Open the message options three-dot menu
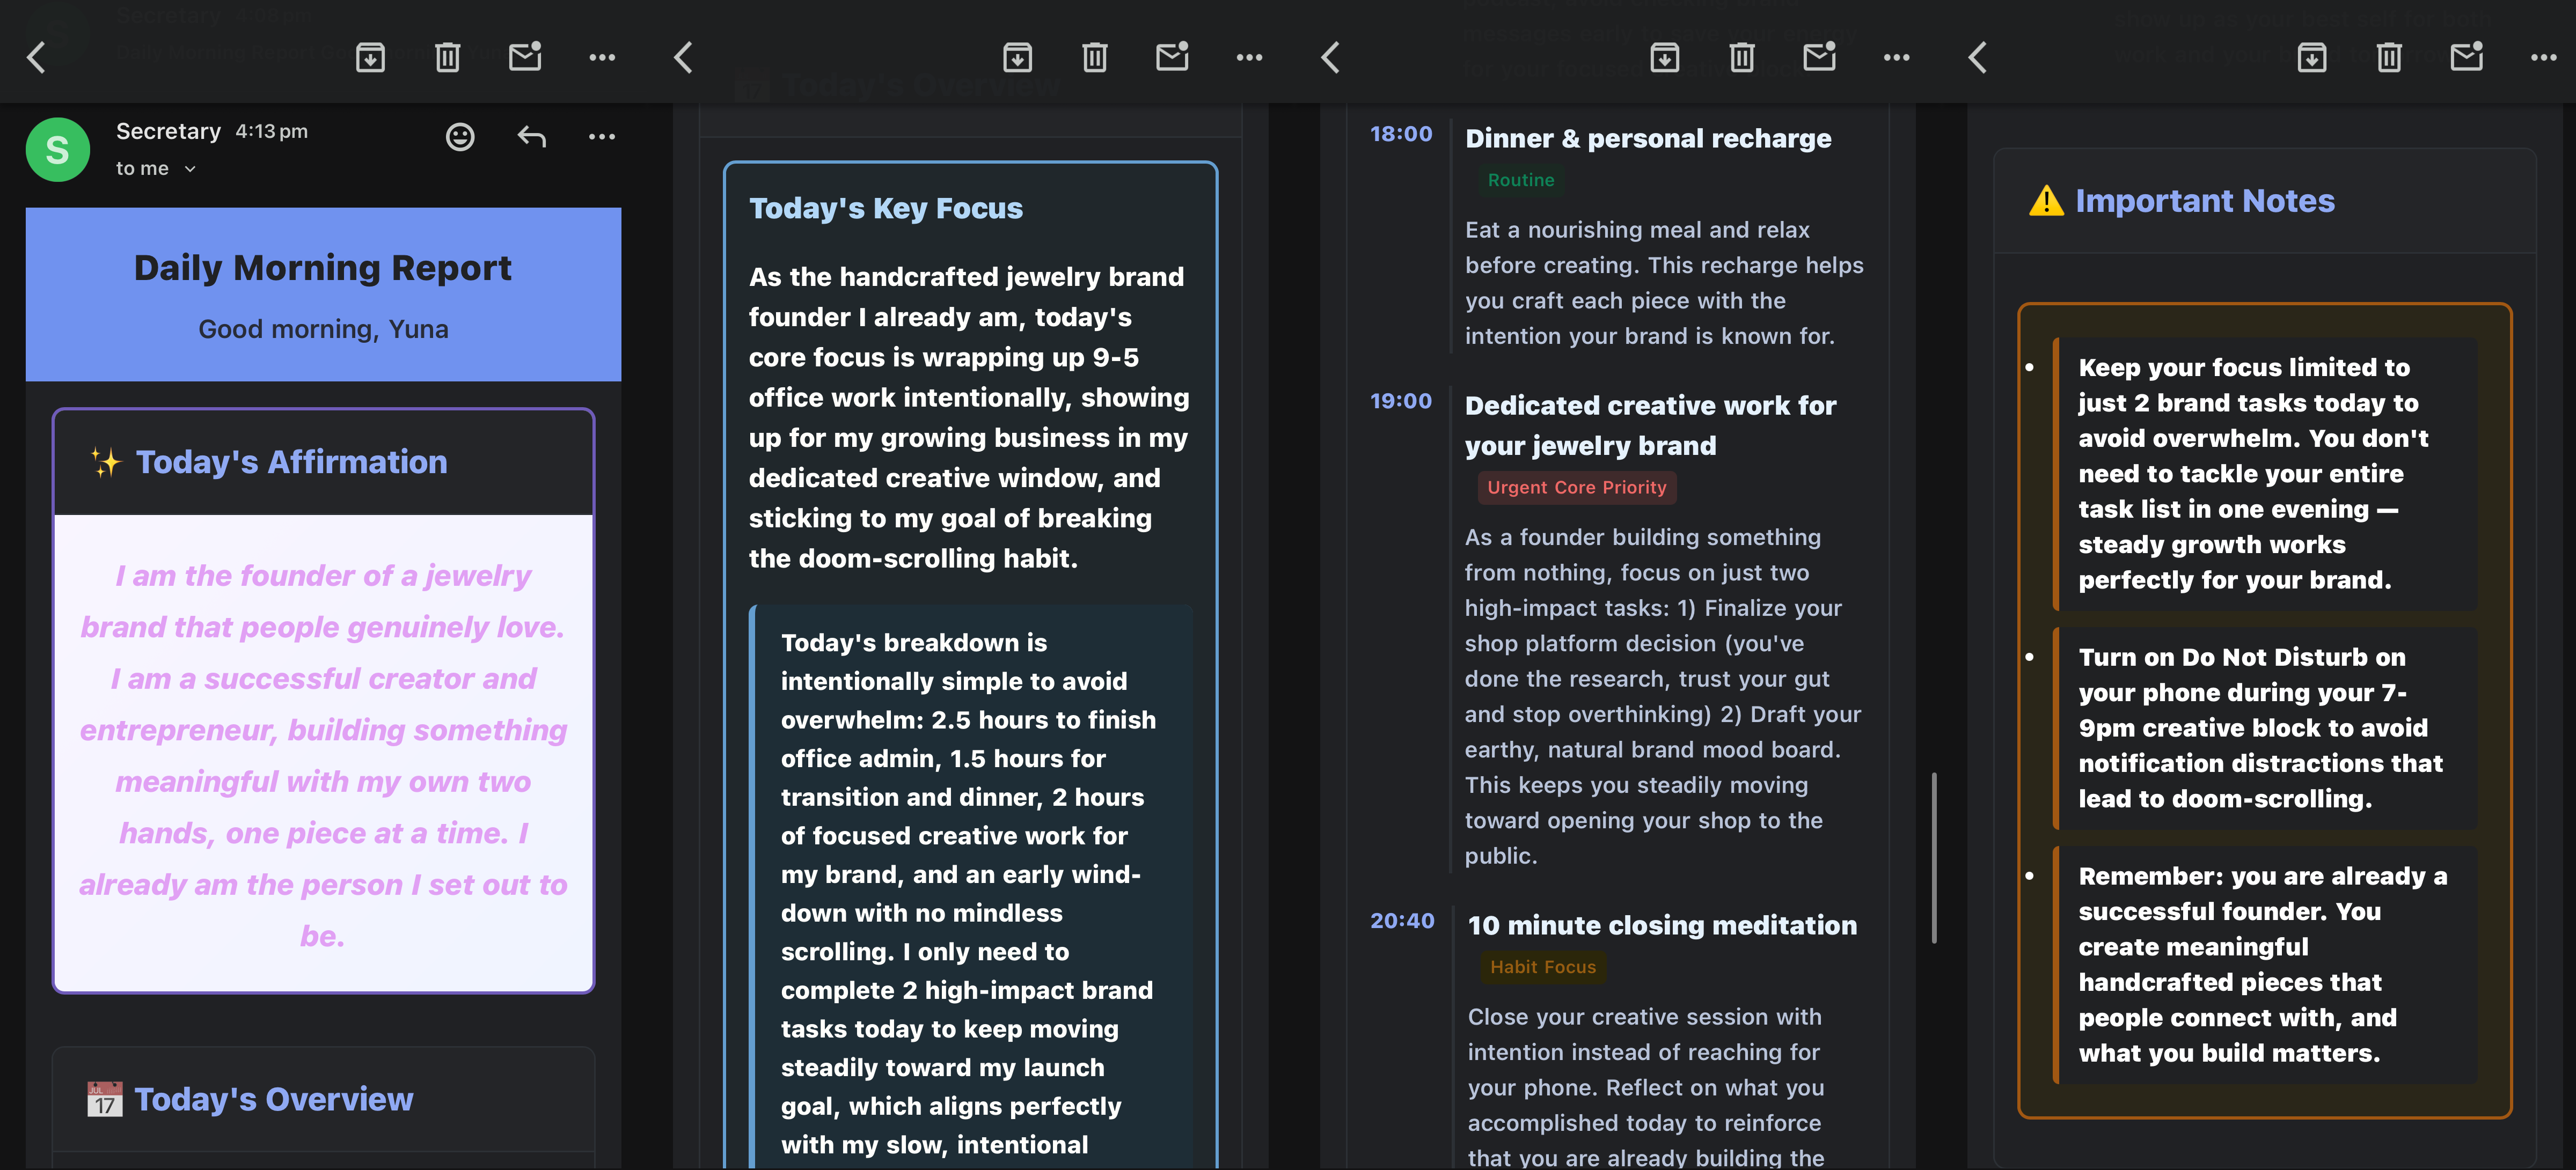This screenshot has width=2576, height=1170. coord(602,136)
